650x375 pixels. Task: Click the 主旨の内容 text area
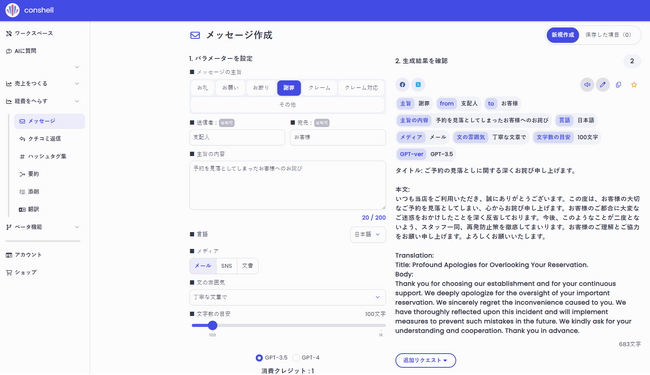[287, 185]
